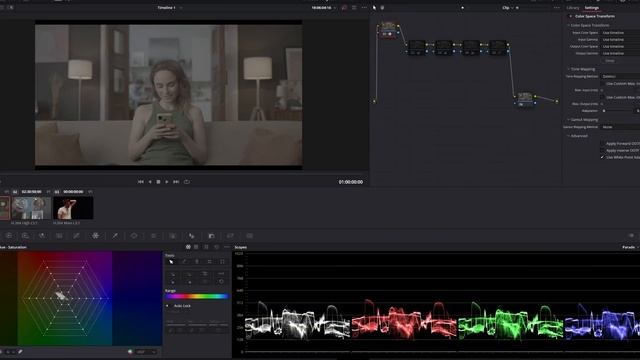Image resolution: width=640 pixels, height=360 pixels.
Task: Select the Color Warper selection arrow tool
Action: coord(171,262)
